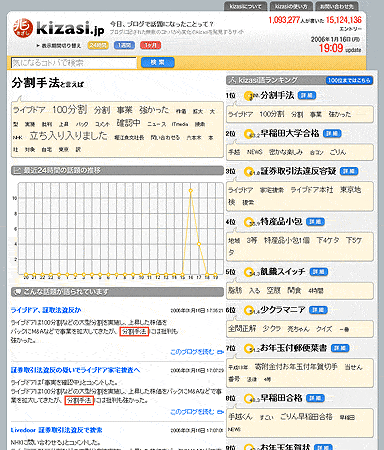
Task: Click the graph point at hour 17
Action: (x=199, y=244)
